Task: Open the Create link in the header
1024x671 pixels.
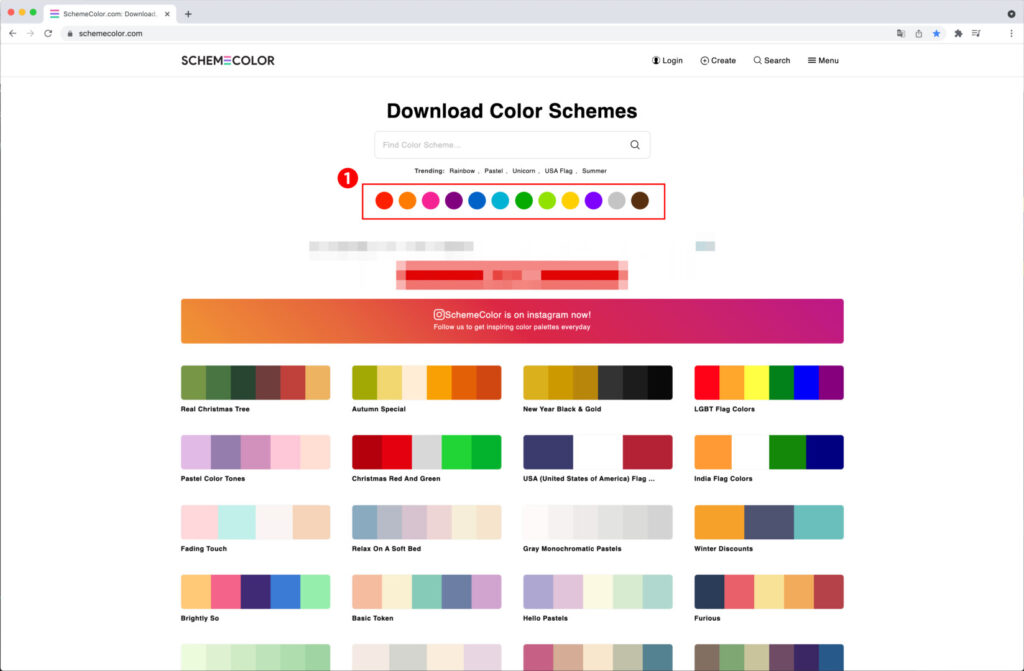Action: pos(718,60)
